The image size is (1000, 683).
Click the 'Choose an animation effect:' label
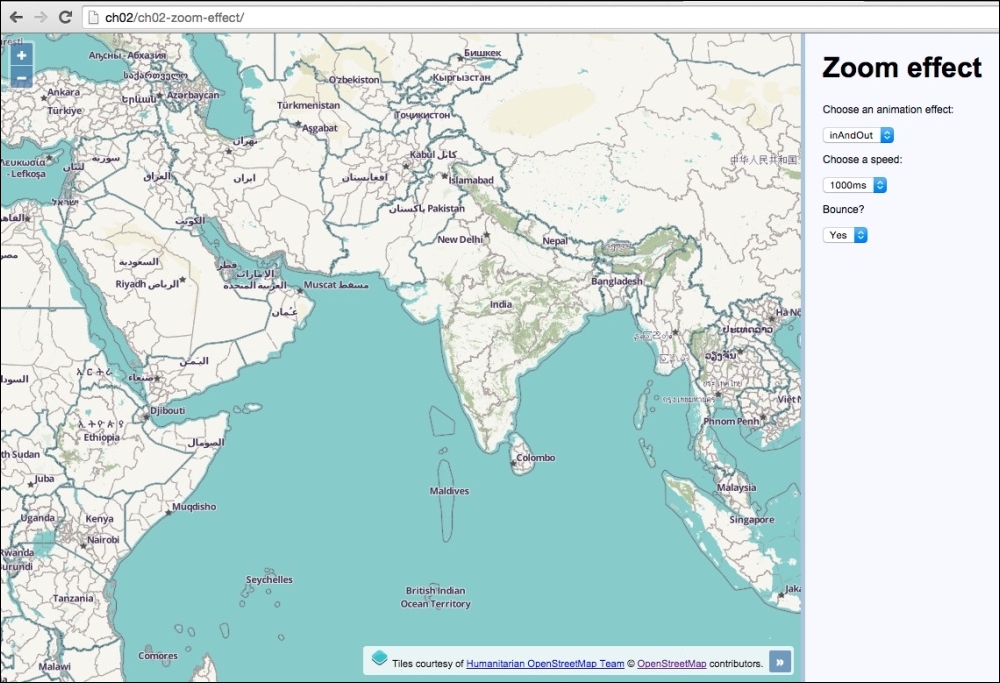coord(888,110)
